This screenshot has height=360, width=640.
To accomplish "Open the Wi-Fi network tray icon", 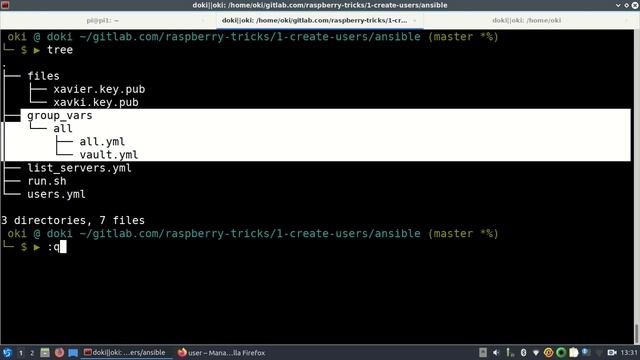I will 536,353.
